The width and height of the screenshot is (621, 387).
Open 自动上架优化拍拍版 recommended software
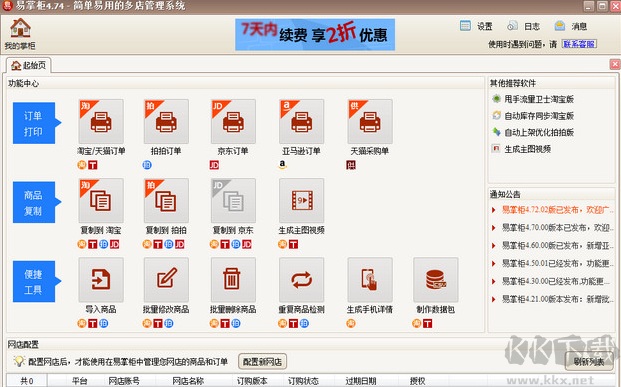click(533, 132)
